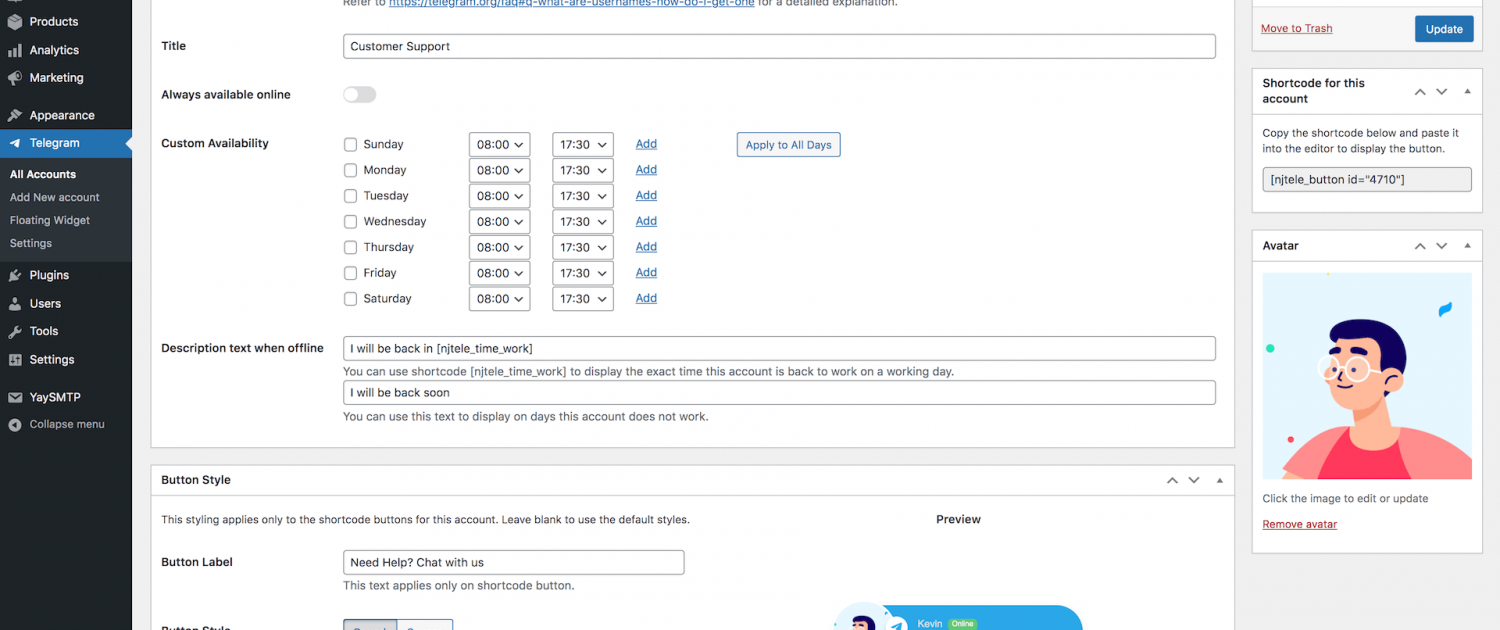
Task: Click the 'I will be back soon' field
Action: (779, 393)
